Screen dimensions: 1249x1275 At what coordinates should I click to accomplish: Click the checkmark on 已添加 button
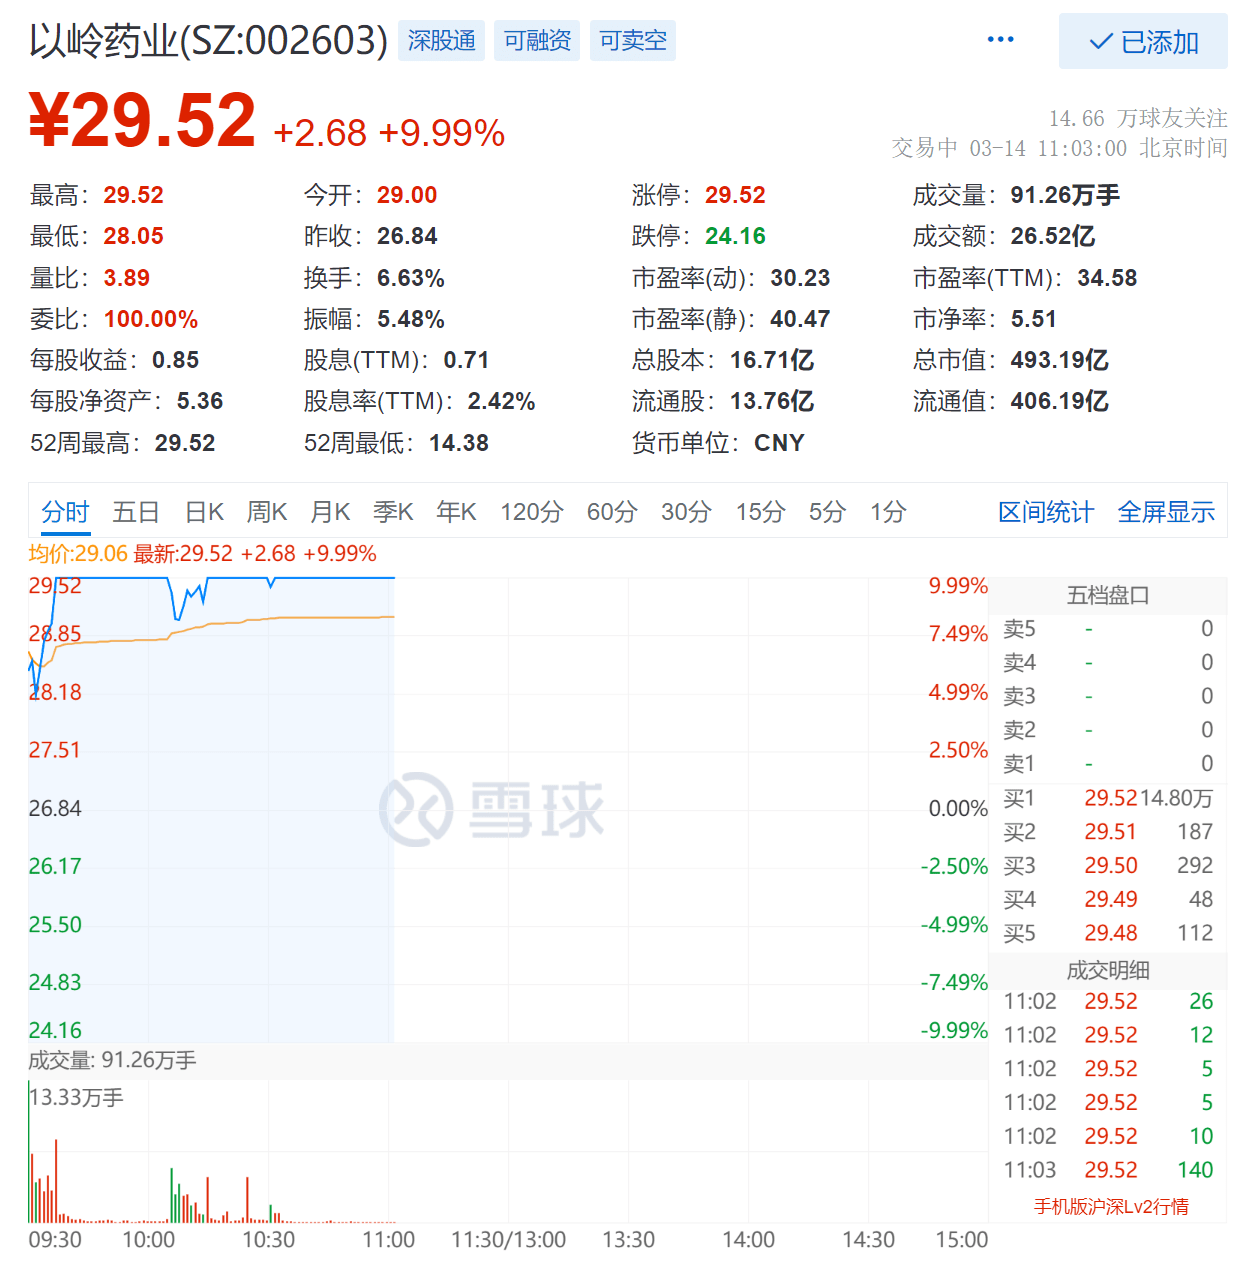click(x=1099, y=42)
